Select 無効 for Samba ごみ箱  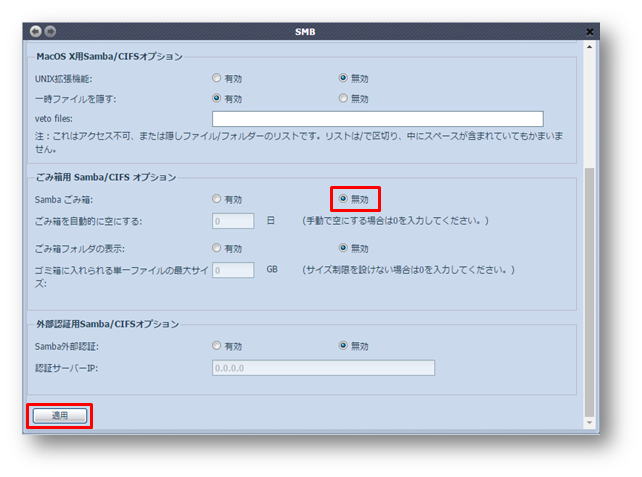pyautogui.click(x=343, y=199)
